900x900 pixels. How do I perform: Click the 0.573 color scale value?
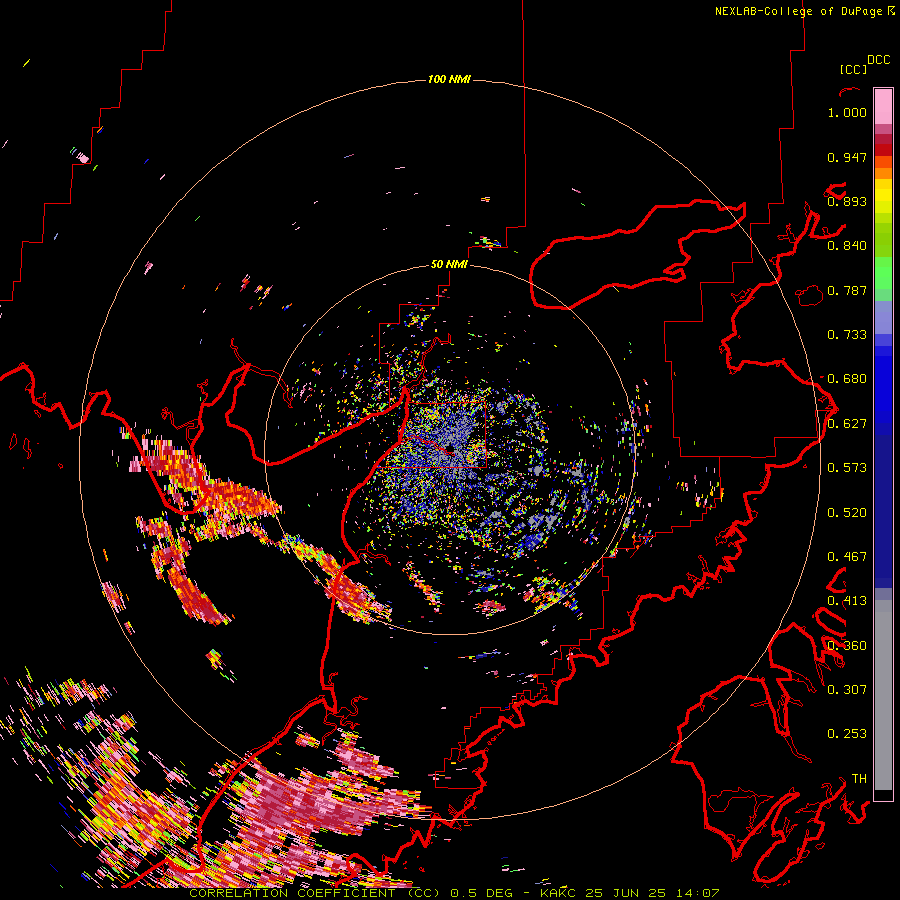click(x=847, y=468)
